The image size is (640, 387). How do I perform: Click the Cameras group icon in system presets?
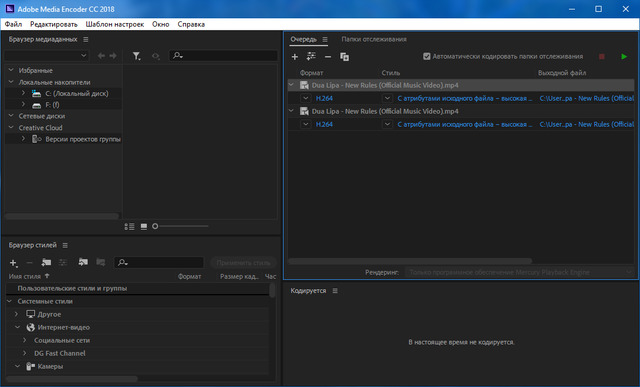(30, 366)
